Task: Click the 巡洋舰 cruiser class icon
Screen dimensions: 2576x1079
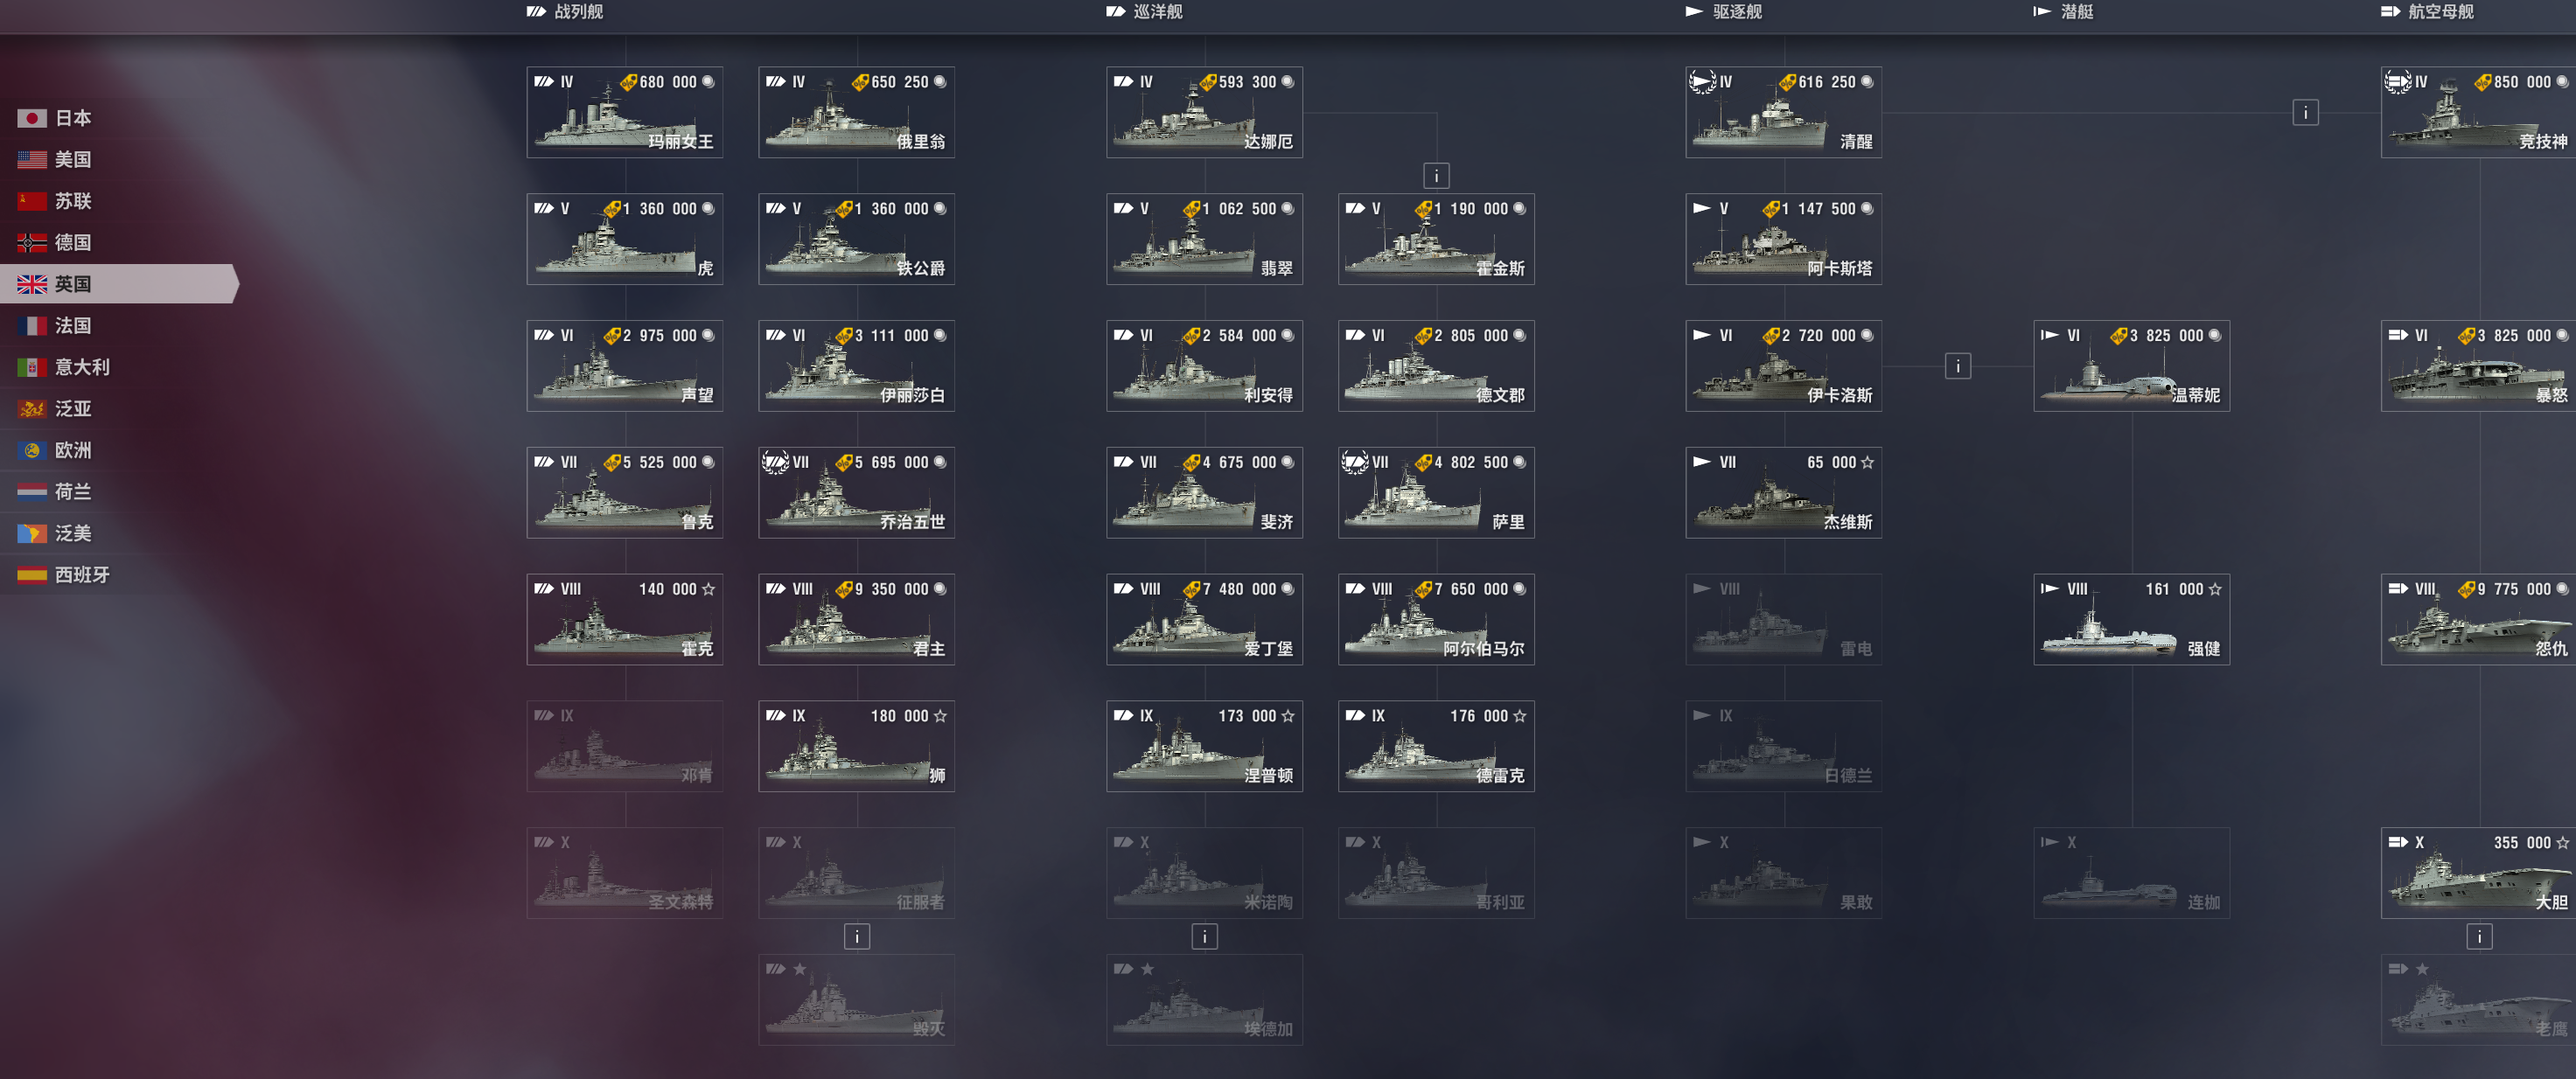Action: tap(1115, 12)
